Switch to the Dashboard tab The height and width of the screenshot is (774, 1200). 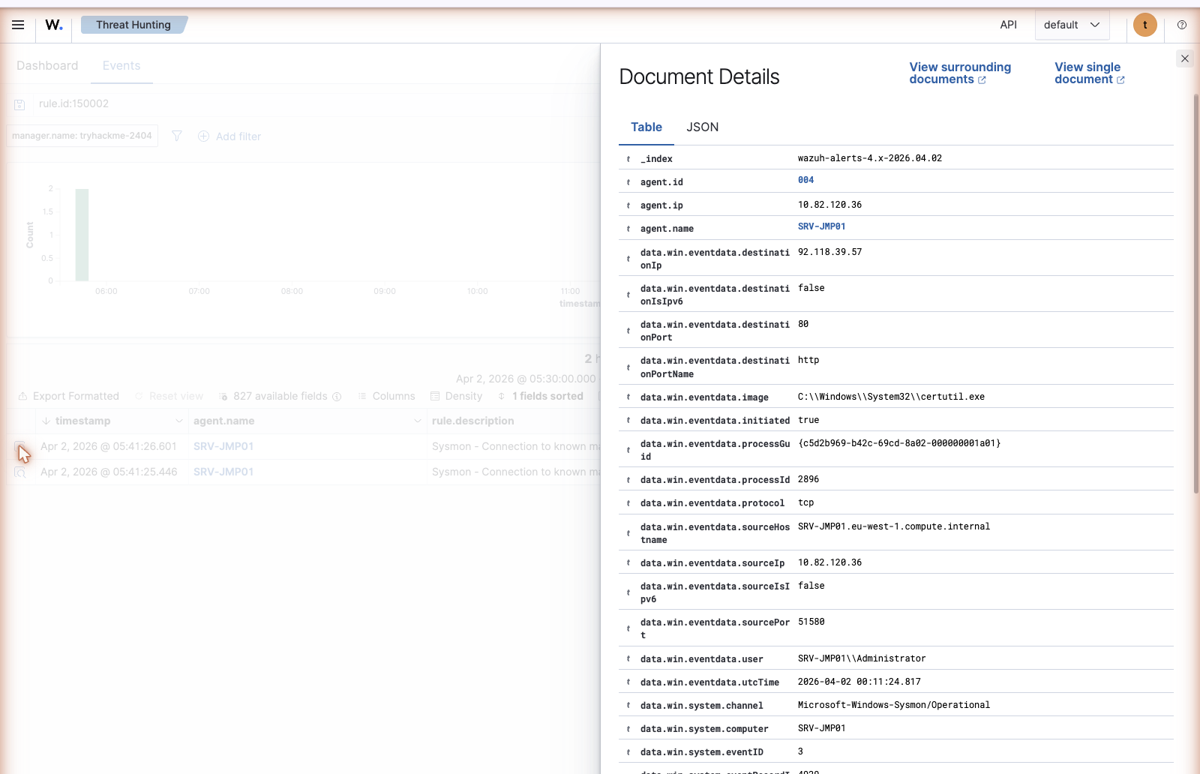click(47, 66)
